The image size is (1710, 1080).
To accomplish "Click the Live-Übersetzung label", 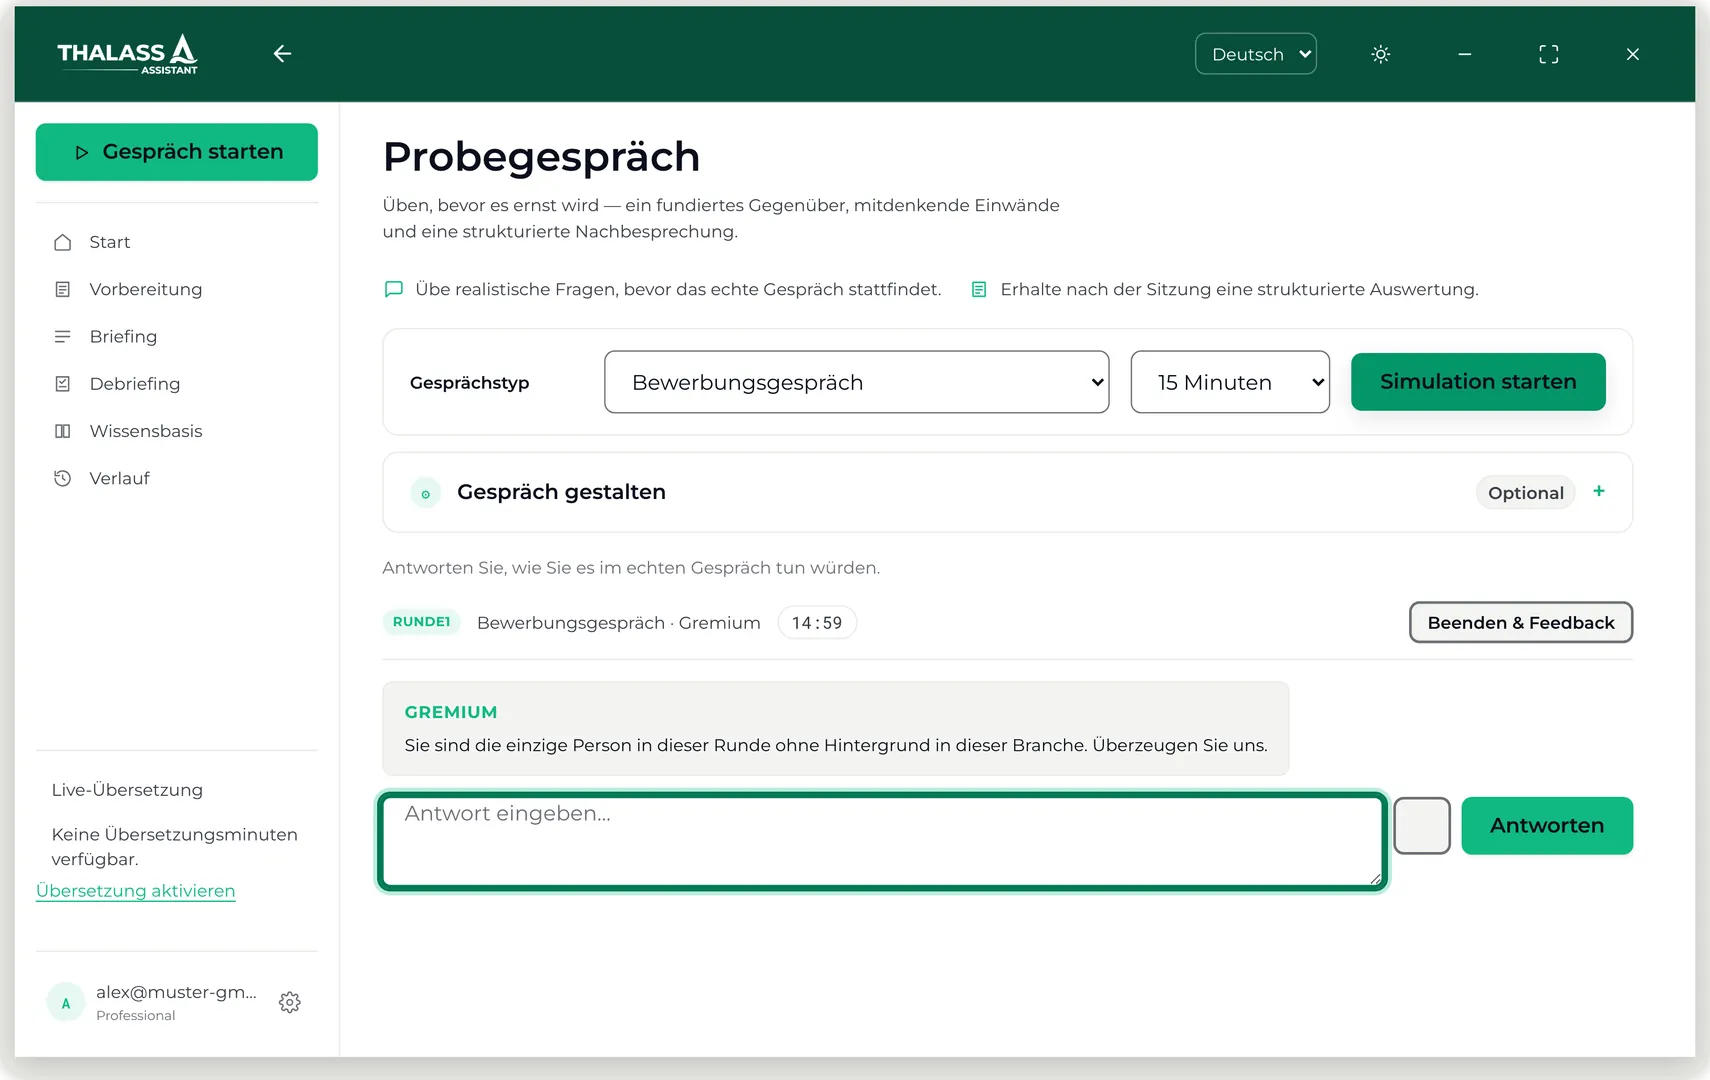I will pos(127,790).
